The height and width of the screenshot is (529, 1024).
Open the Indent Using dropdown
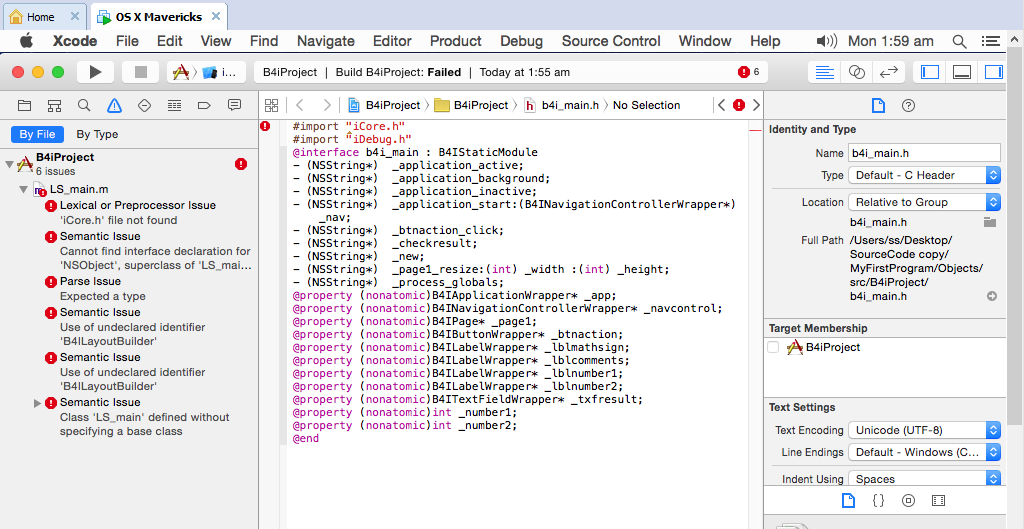(x=924, y=479)
